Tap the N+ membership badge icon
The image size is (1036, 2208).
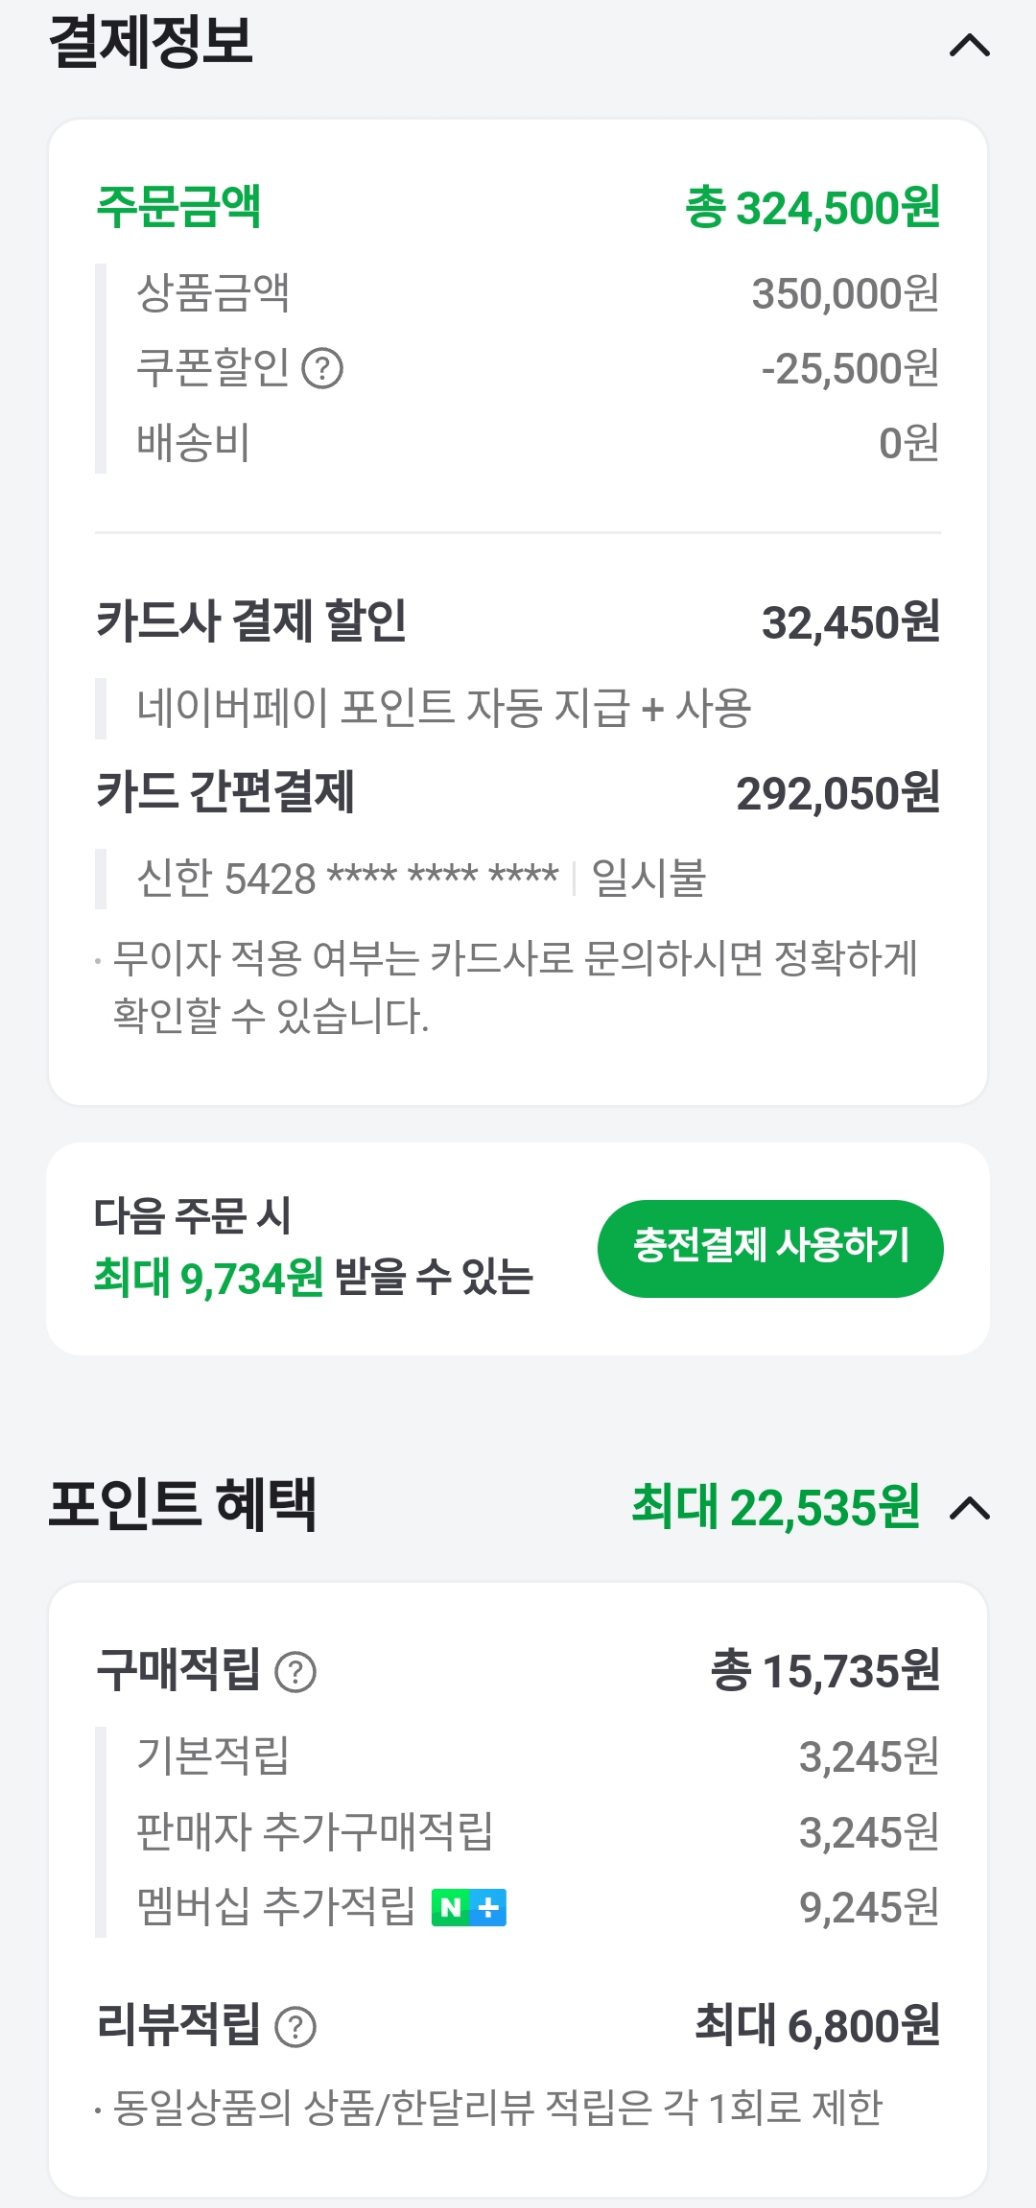(x=468, y=1908)
